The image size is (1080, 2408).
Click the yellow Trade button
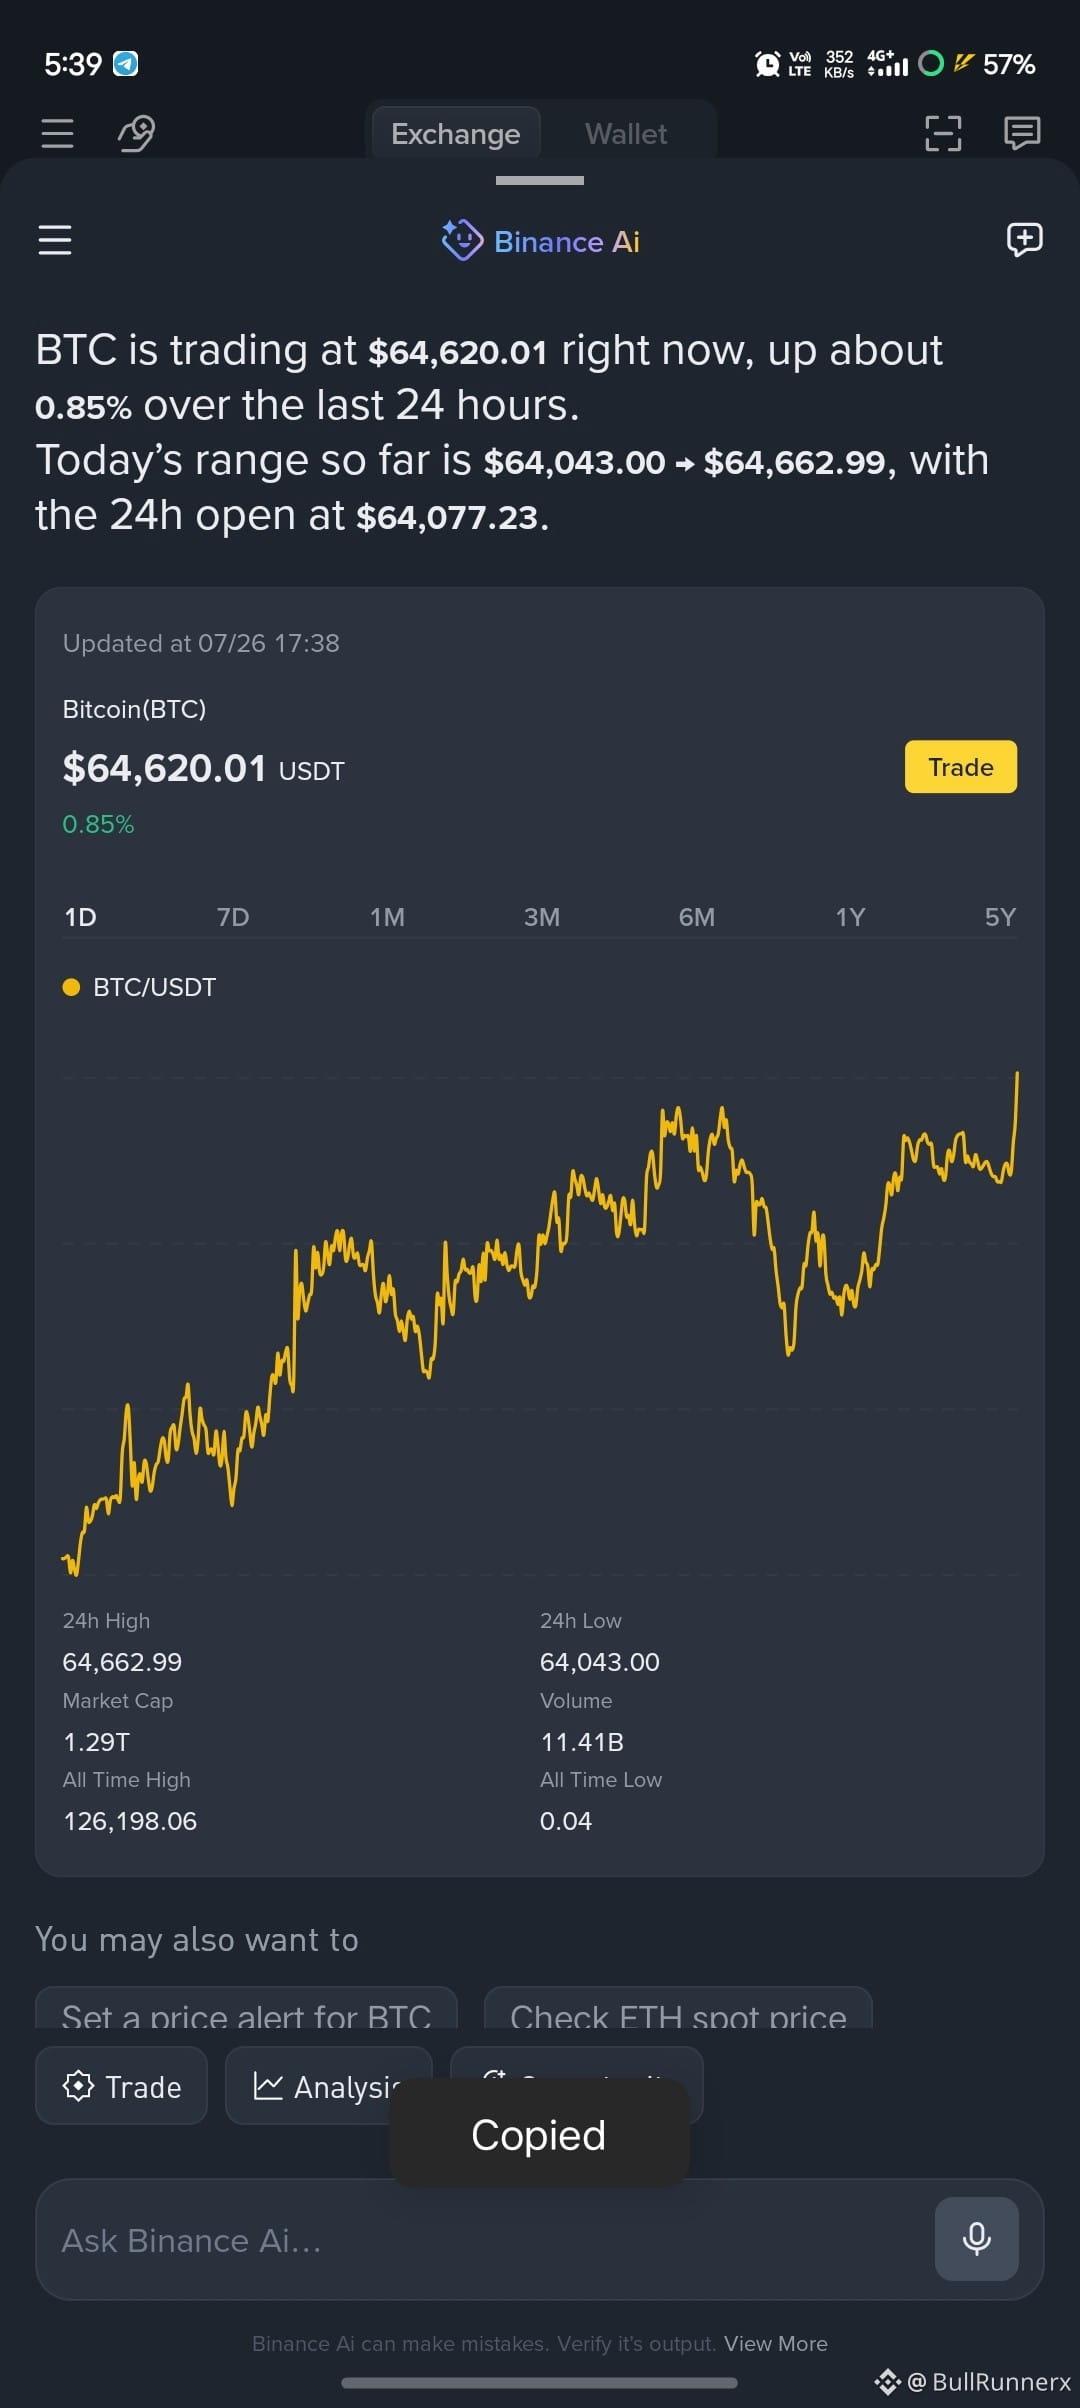click(x=961, y=767)
